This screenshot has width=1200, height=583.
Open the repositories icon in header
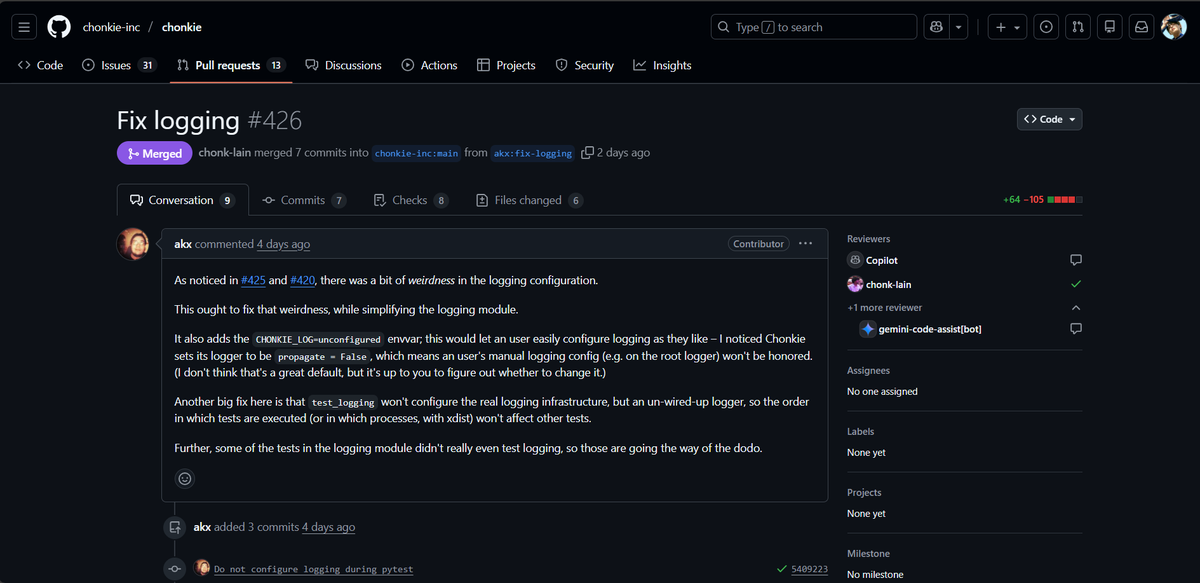pos(1109,27)
